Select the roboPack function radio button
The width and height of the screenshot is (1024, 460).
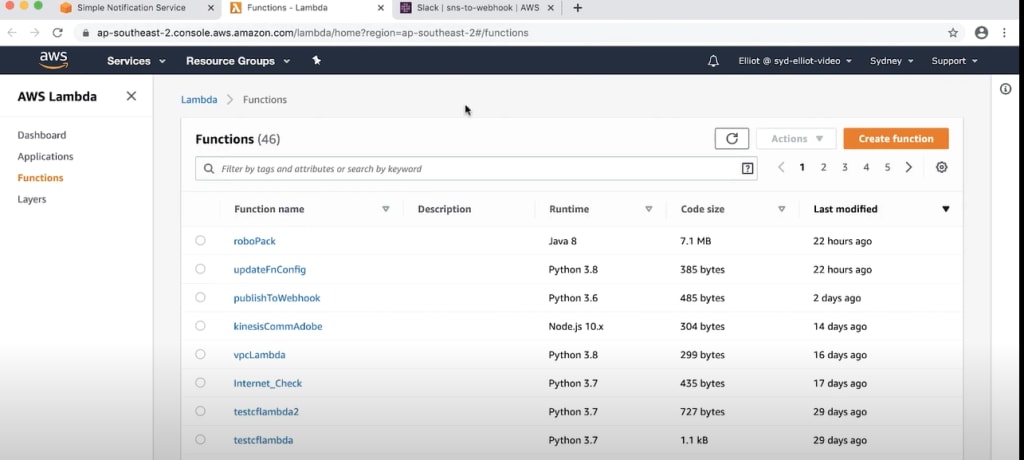click(x=200, y=240)
